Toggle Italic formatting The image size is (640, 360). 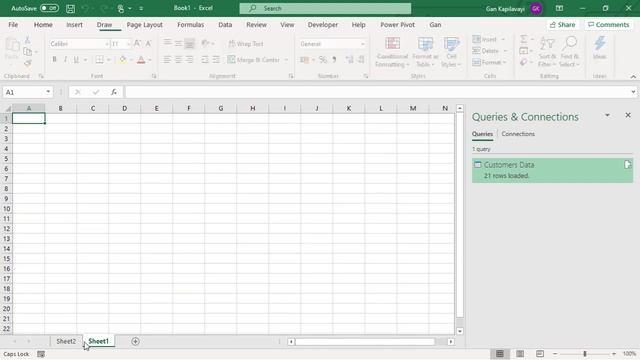click(x=65, y=60)
